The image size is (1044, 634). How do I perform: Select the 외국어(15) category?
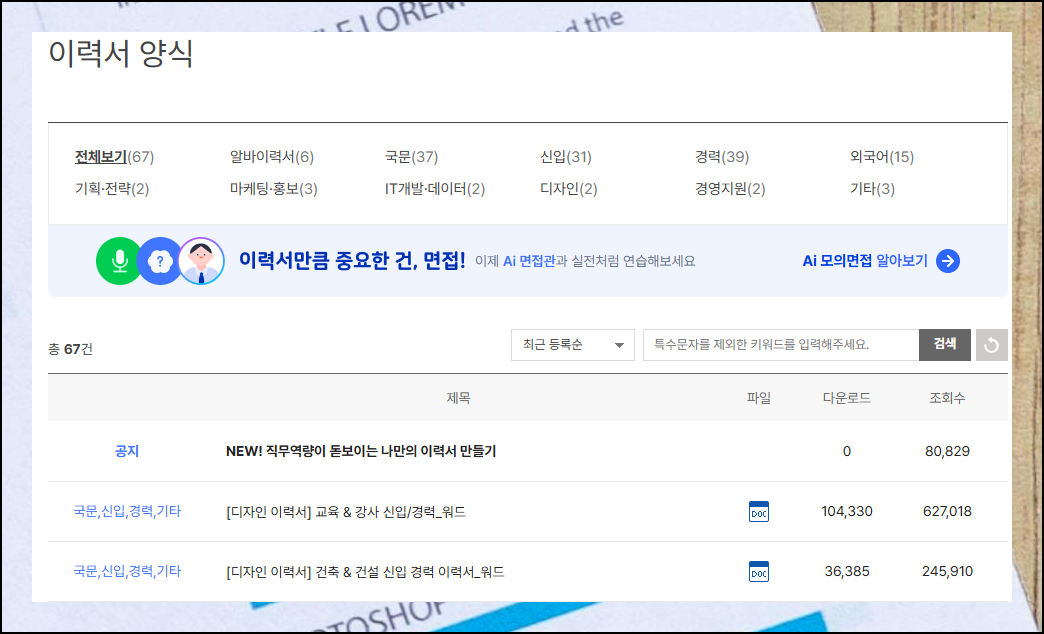[882, 157]
